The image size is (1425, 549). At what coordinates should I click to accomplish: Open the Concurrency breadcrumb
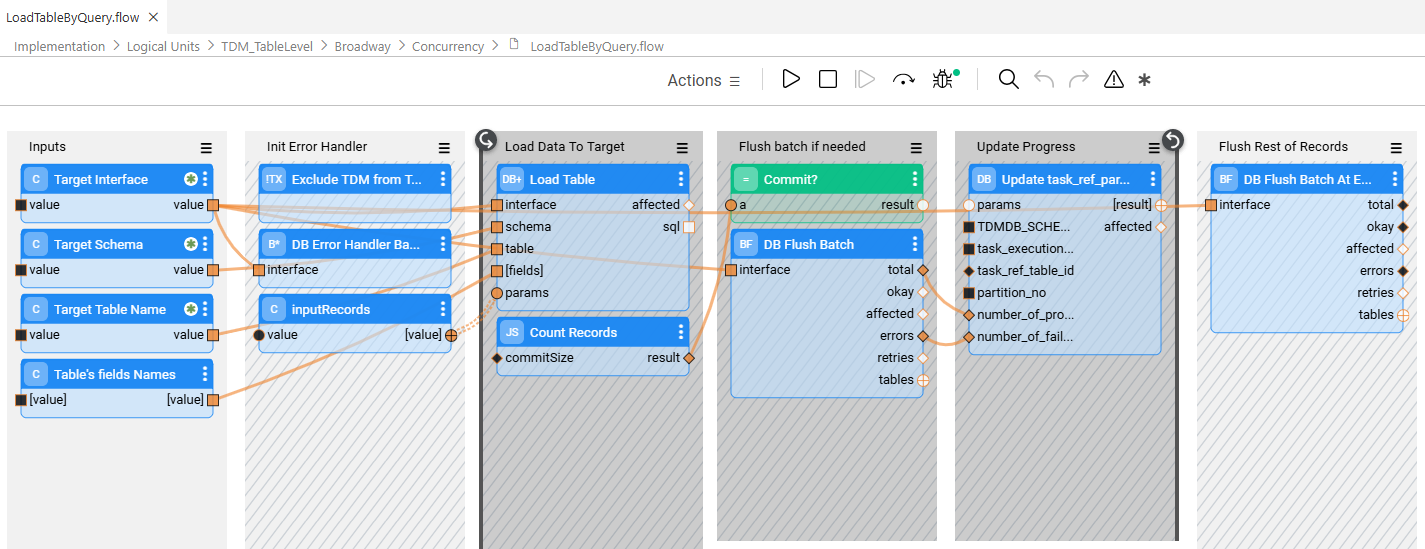[x=448, y=46]
